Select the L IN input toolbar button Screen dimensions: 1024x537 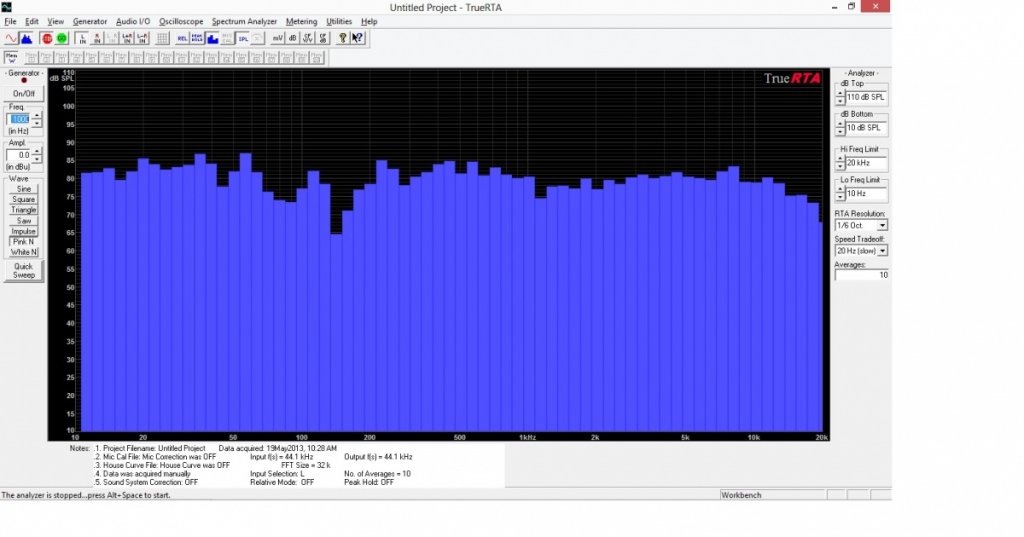point(82,39)
